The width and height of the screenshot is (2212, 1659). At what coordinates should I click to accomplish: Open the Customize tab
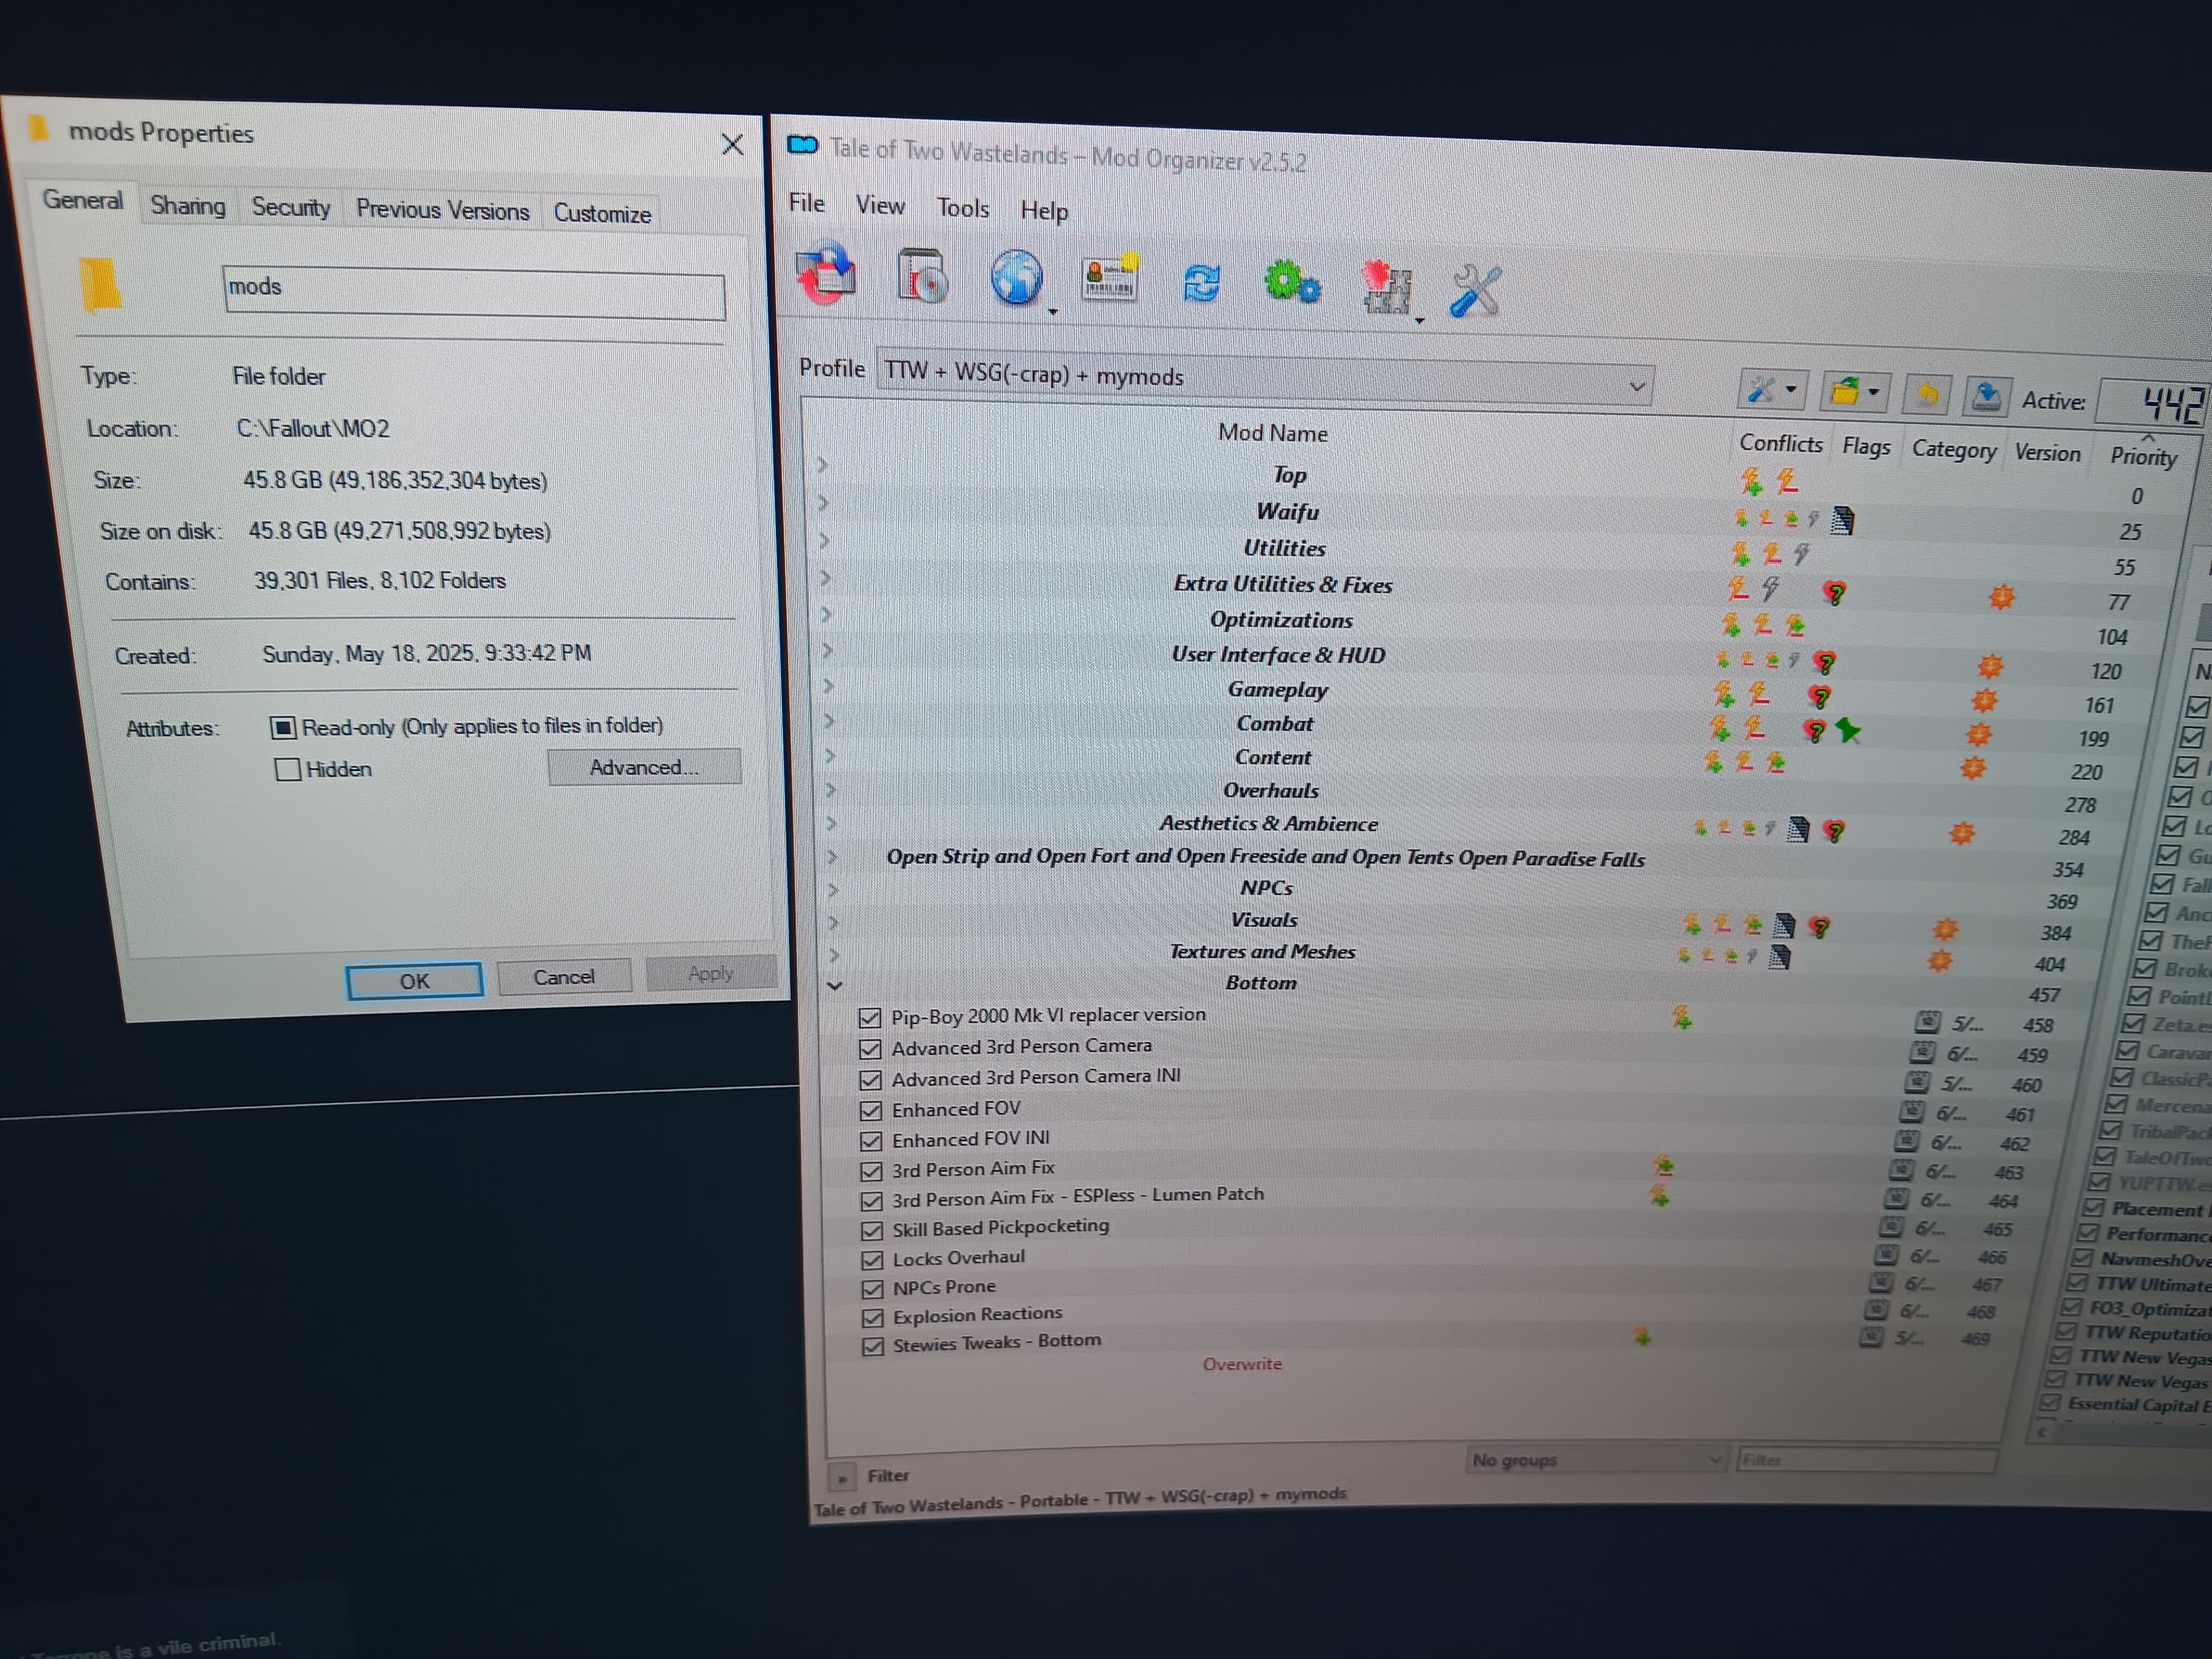point(602,213)
